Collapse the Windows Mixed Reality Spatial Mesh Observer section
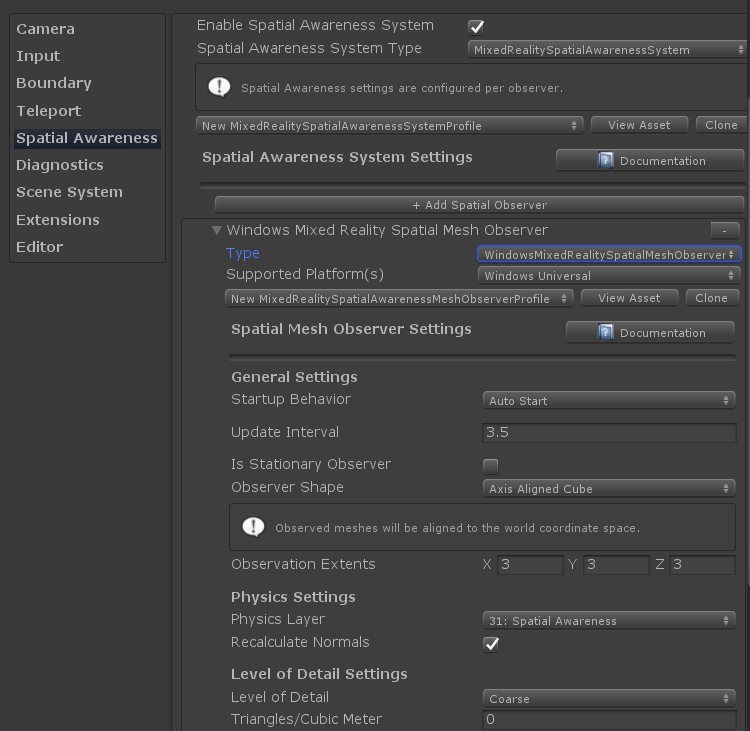The width and height of the screenshot is (750, 731). coord(217,230)
